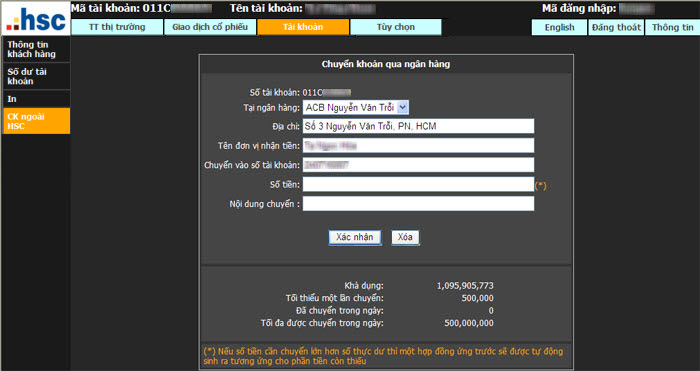This screenshot has width=700, height=371.
Task: Open the Tùy chọn tab
Action: pos(396,27)
